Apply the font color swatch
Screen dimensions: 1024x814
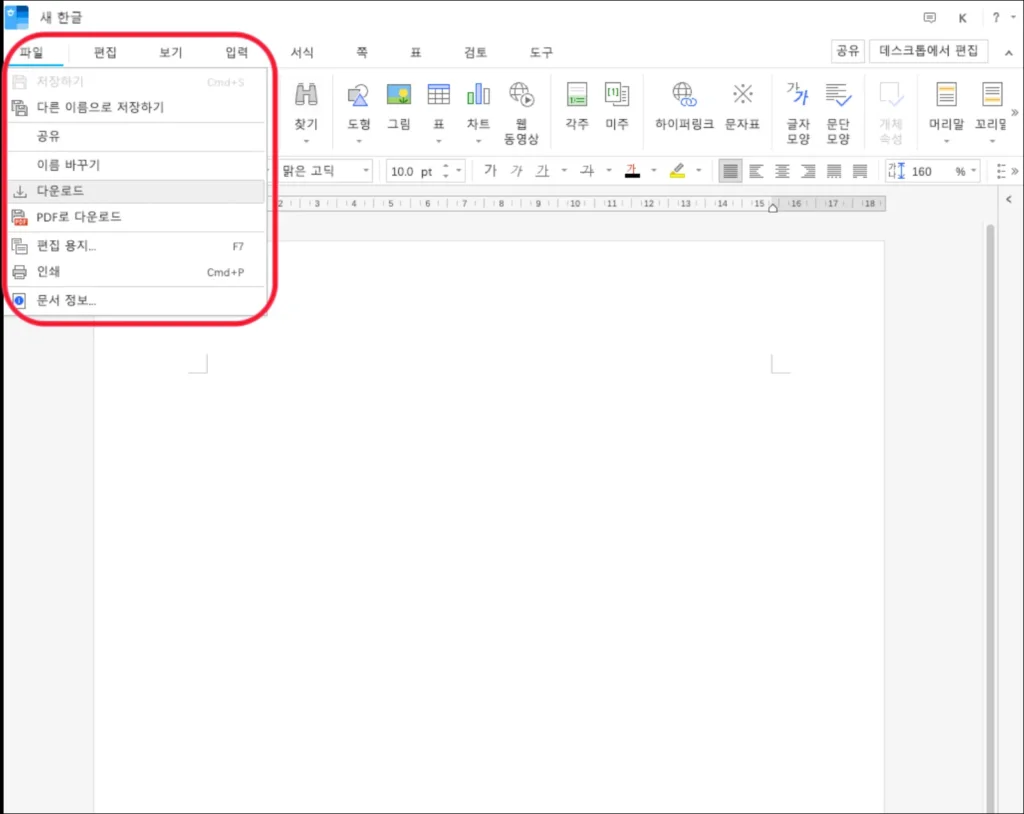click(632, 171)
